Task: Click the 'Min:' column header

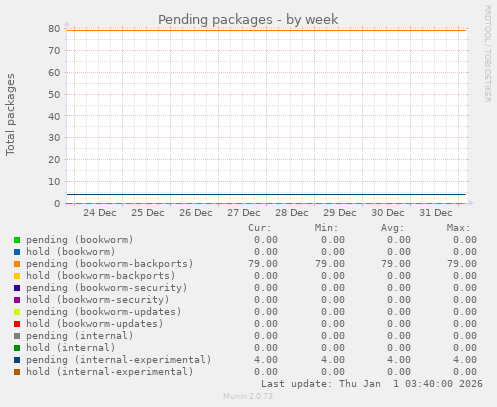Action: [x=326, y=228]
